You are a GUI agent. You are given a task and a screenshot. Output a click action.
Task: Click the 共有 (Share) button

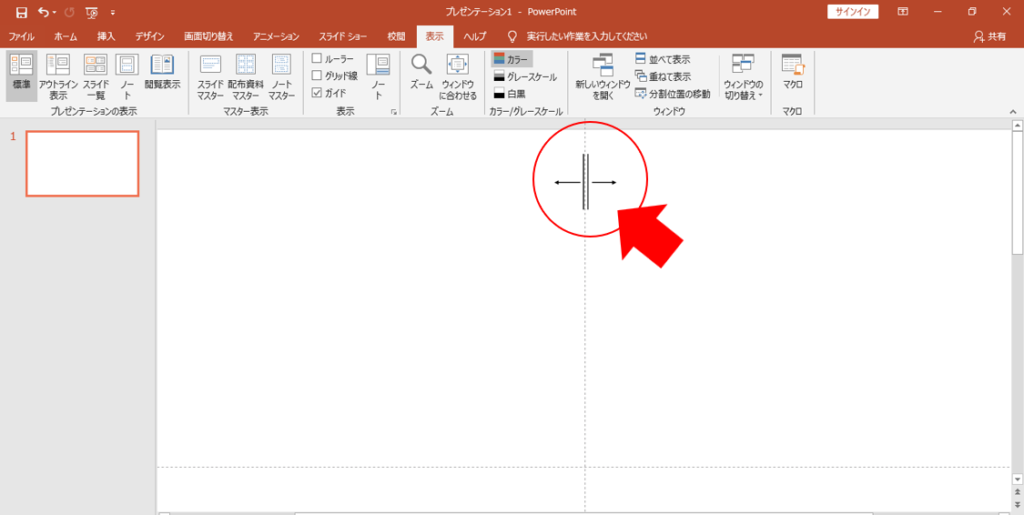(x=989, y=36)
